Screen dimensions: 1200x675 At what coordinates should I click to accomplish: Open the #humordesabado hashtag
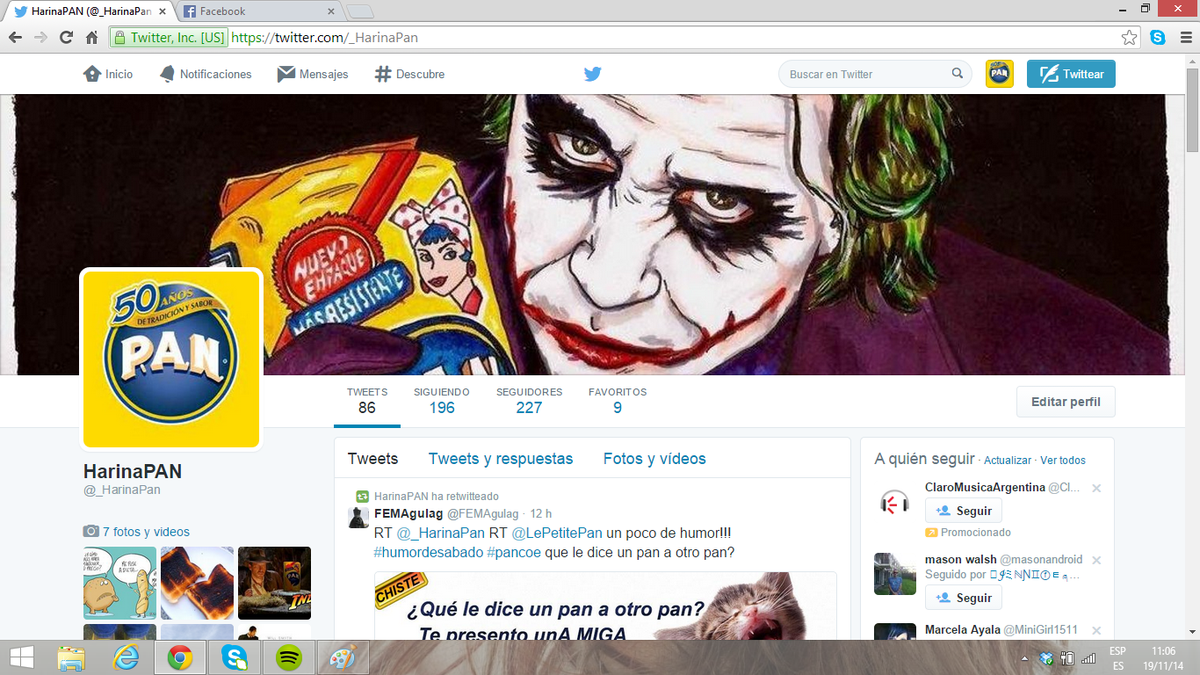[x=428, y=553]
